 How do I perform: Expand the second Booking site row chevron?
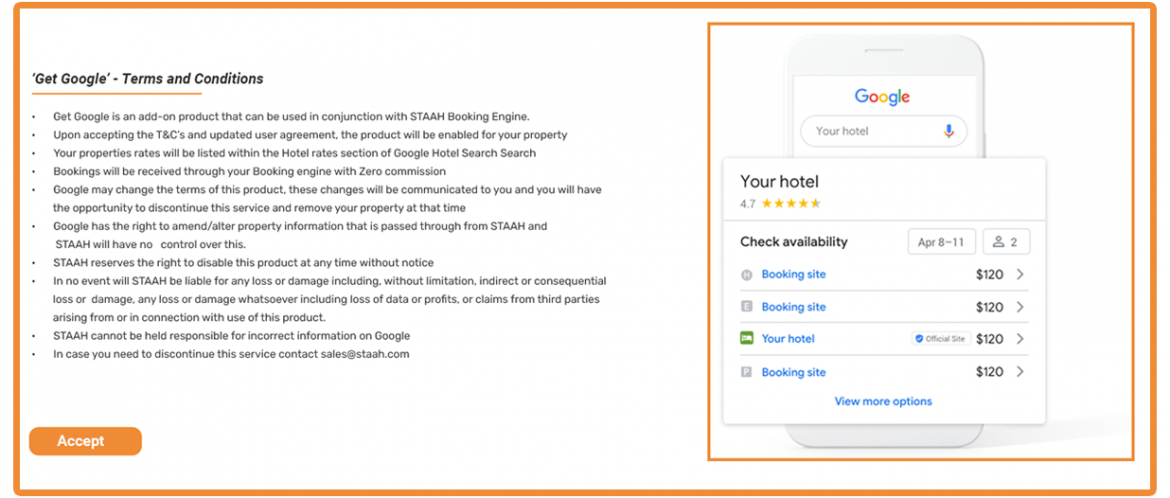pyautogui.click(x=1020, y=307)
